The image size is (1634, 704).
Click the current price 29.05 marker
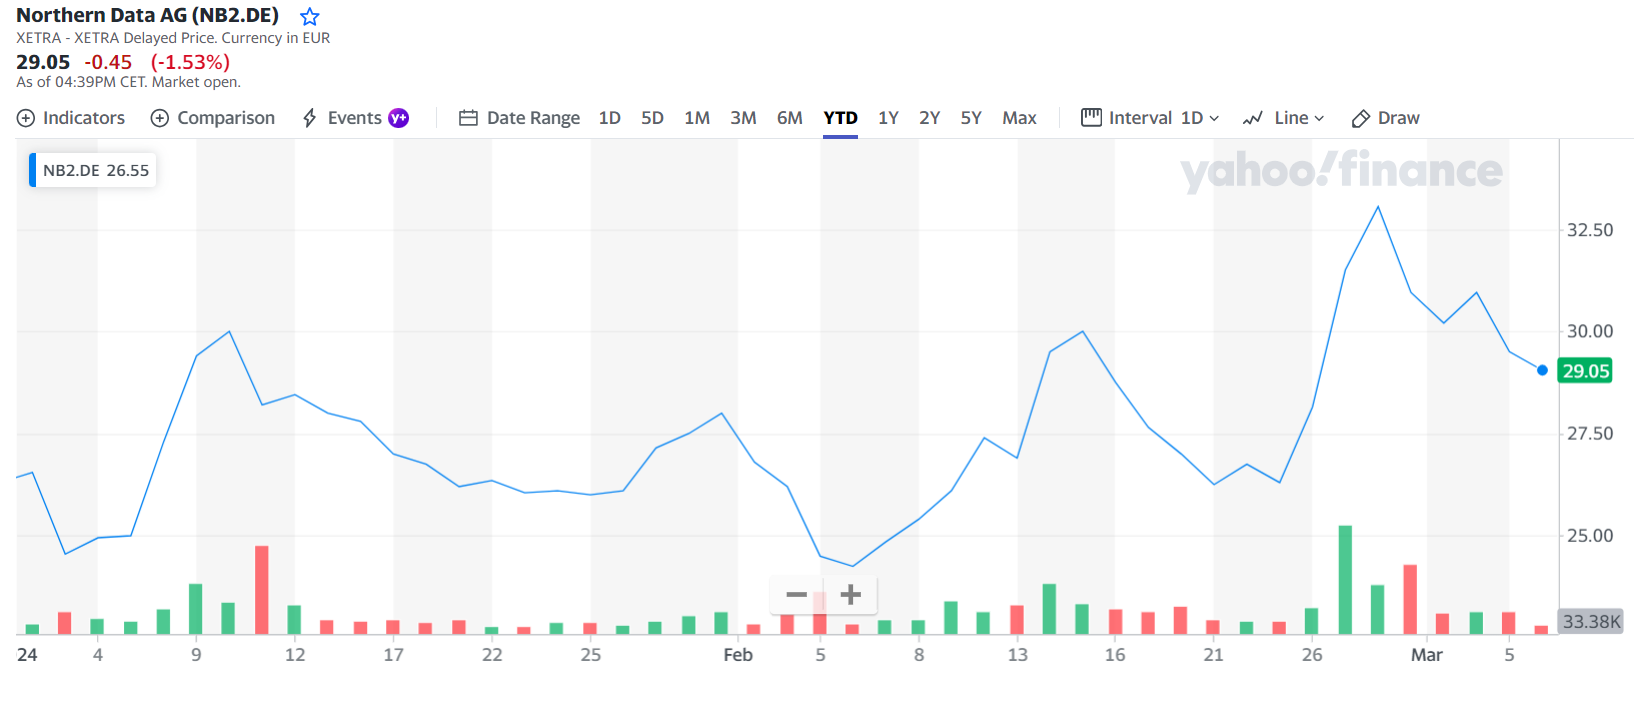click(x=1585, y=371)
